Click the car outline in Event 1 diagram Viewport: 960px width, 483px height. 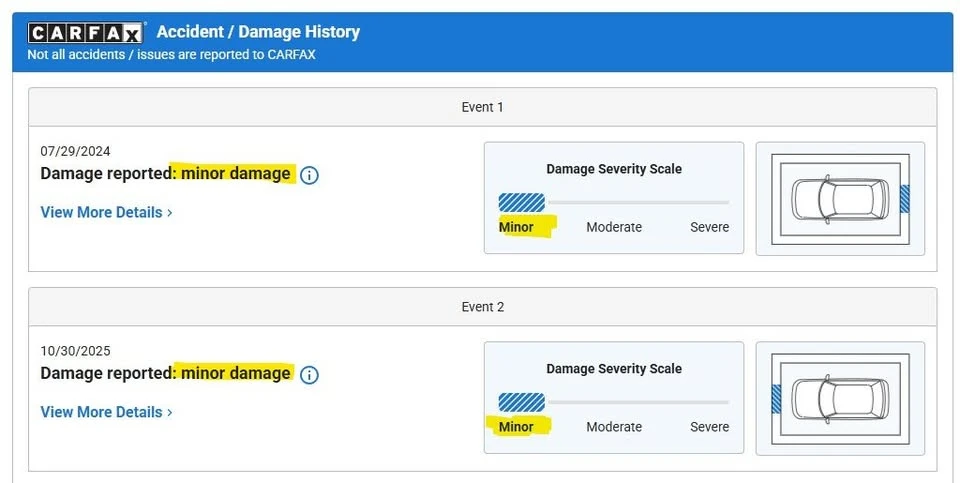[840, 199]
